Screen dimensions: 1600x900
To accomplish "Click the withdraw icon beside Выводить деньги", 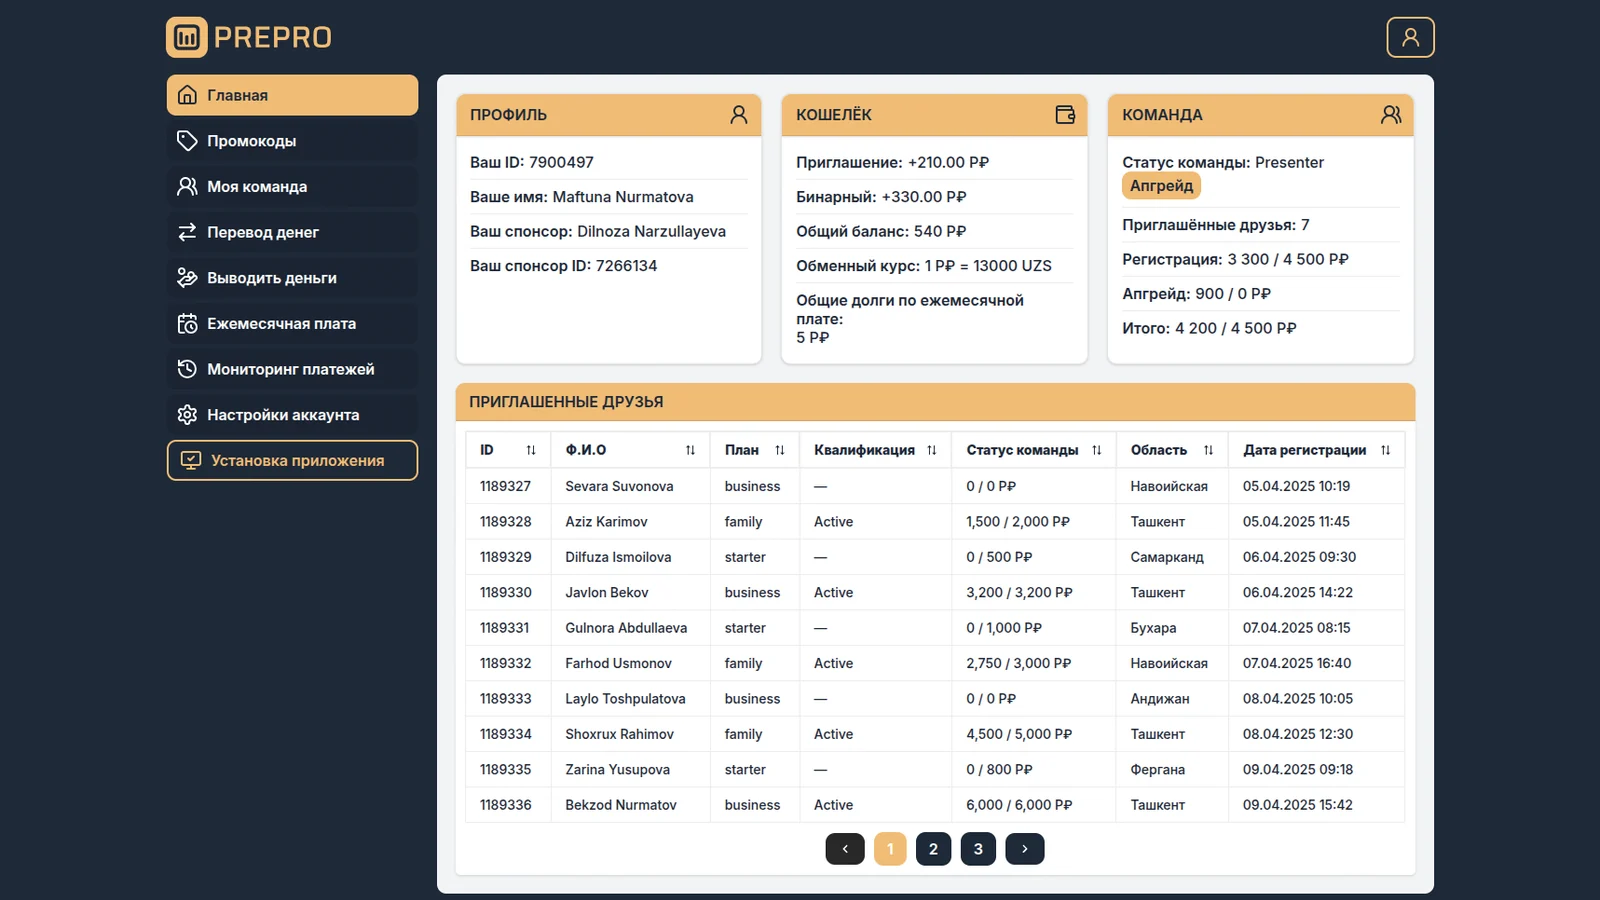I will pos(187,278).
